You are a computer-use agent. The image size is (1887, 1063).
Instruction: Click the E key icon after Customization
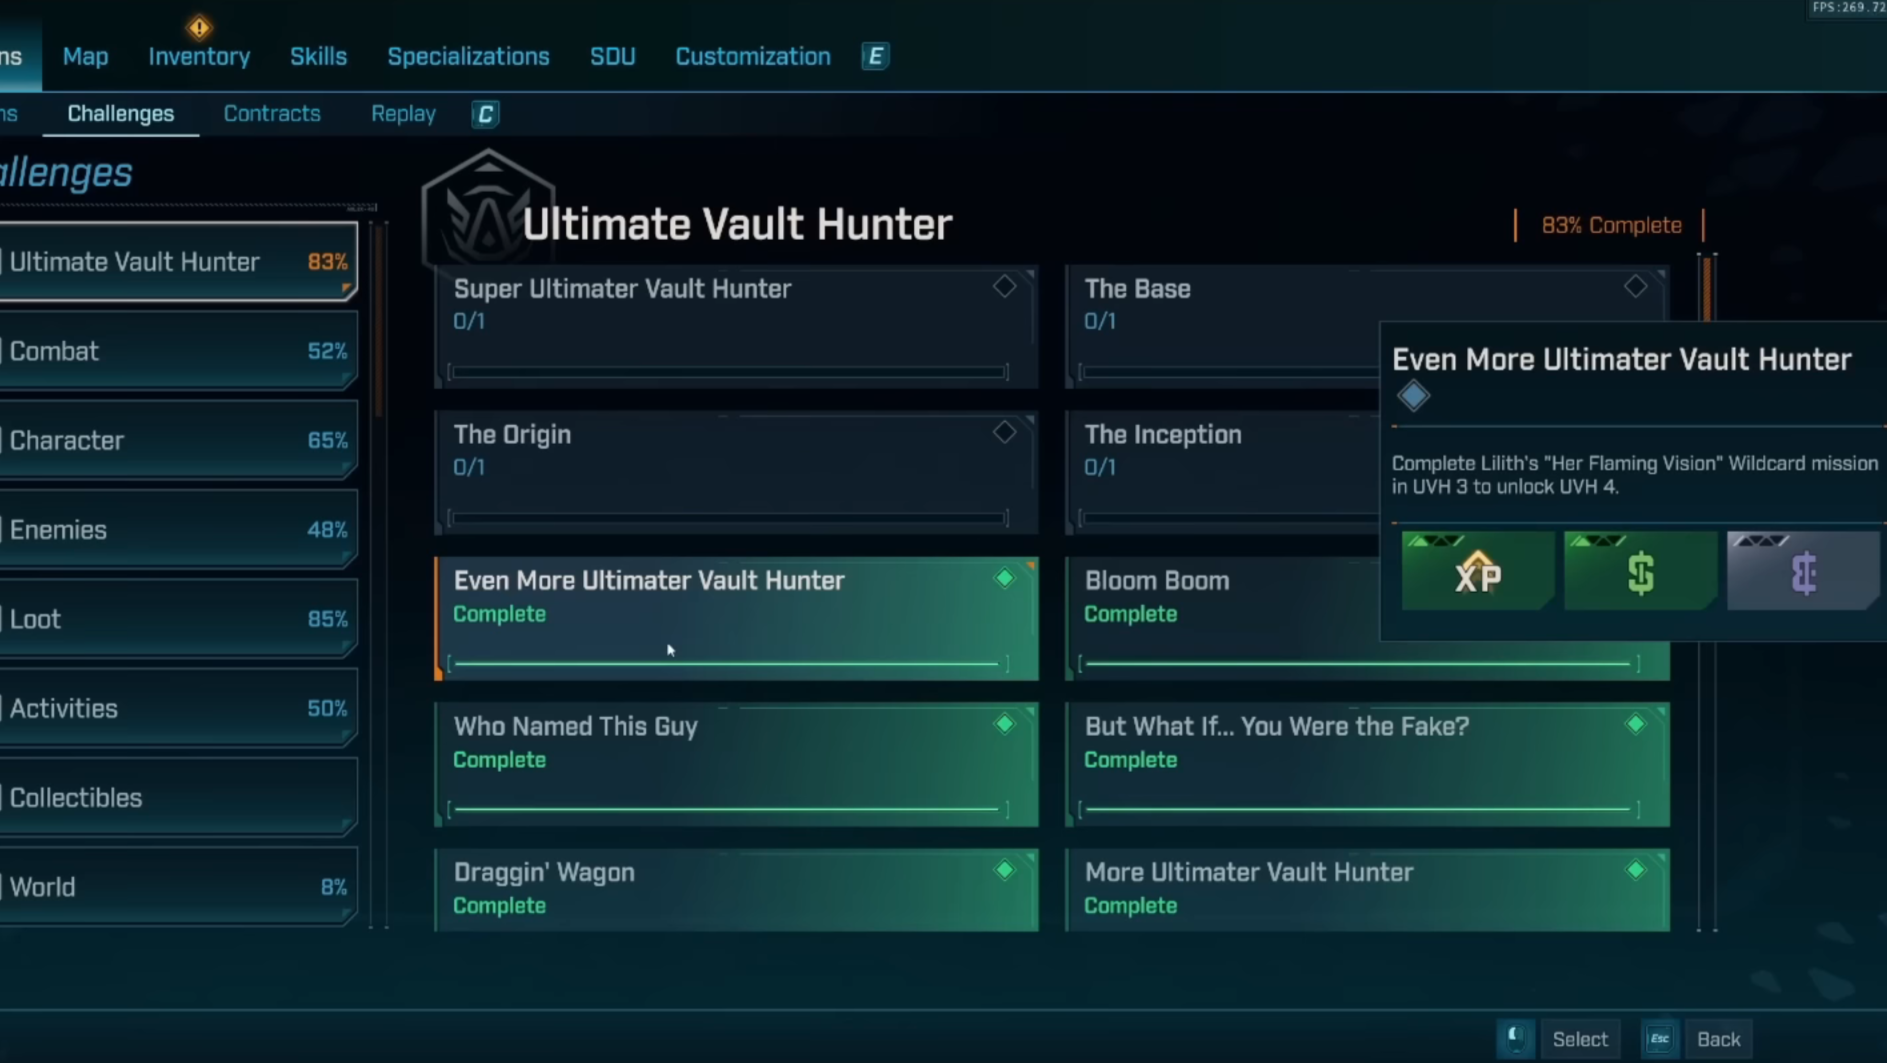click(x=875, y=57)
